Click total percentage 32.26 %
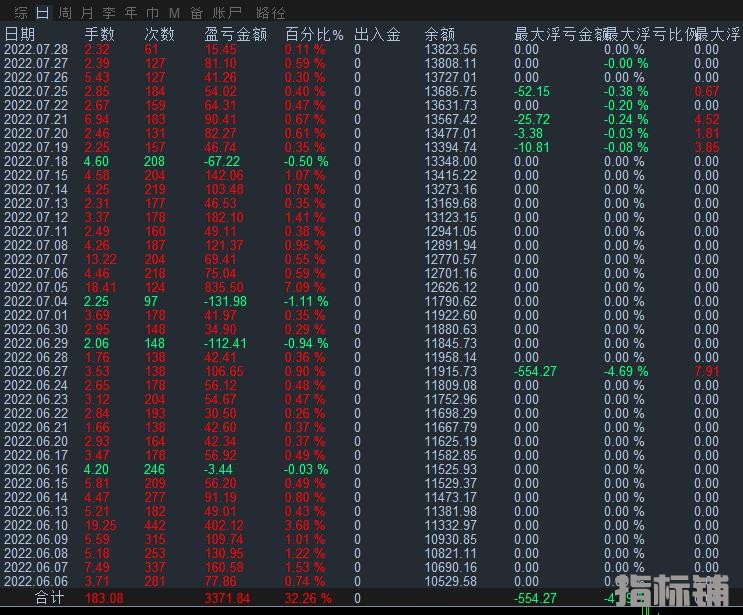This screenshot has height=615, width=743. click(x=308, y=598)
